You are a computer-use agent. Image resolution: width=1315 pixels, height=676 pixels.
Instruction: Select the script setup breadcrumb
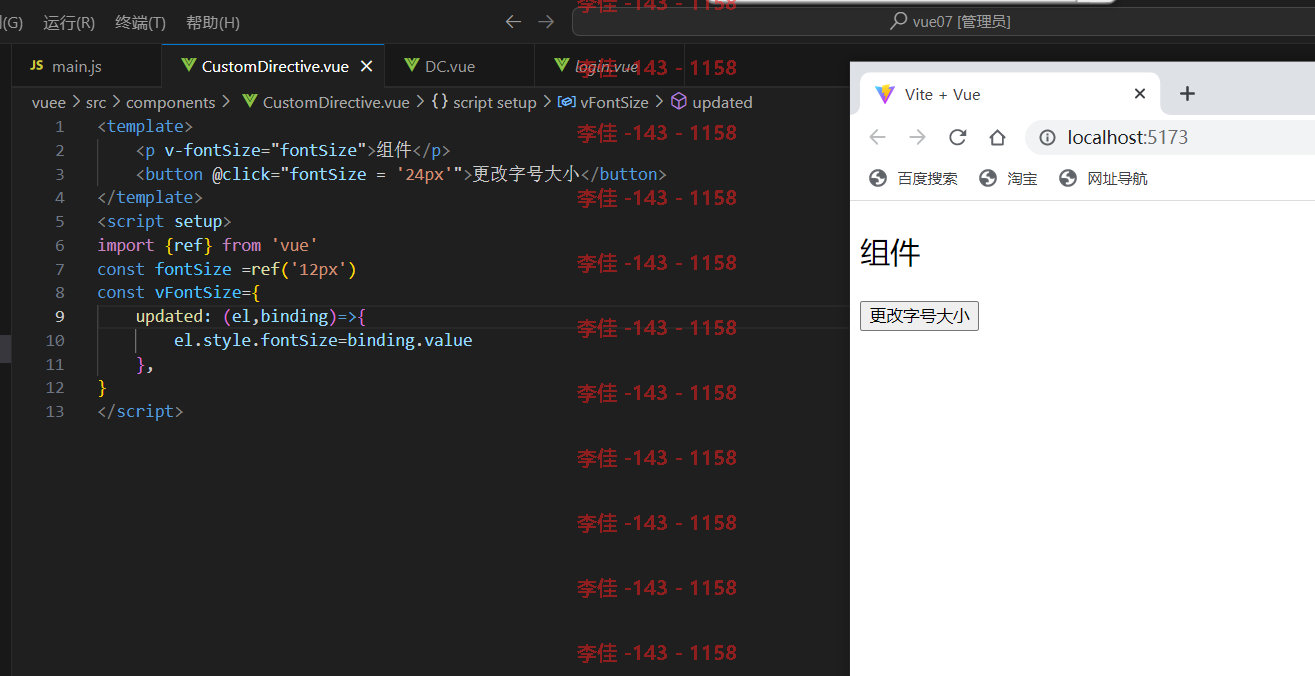pos(495,102)
